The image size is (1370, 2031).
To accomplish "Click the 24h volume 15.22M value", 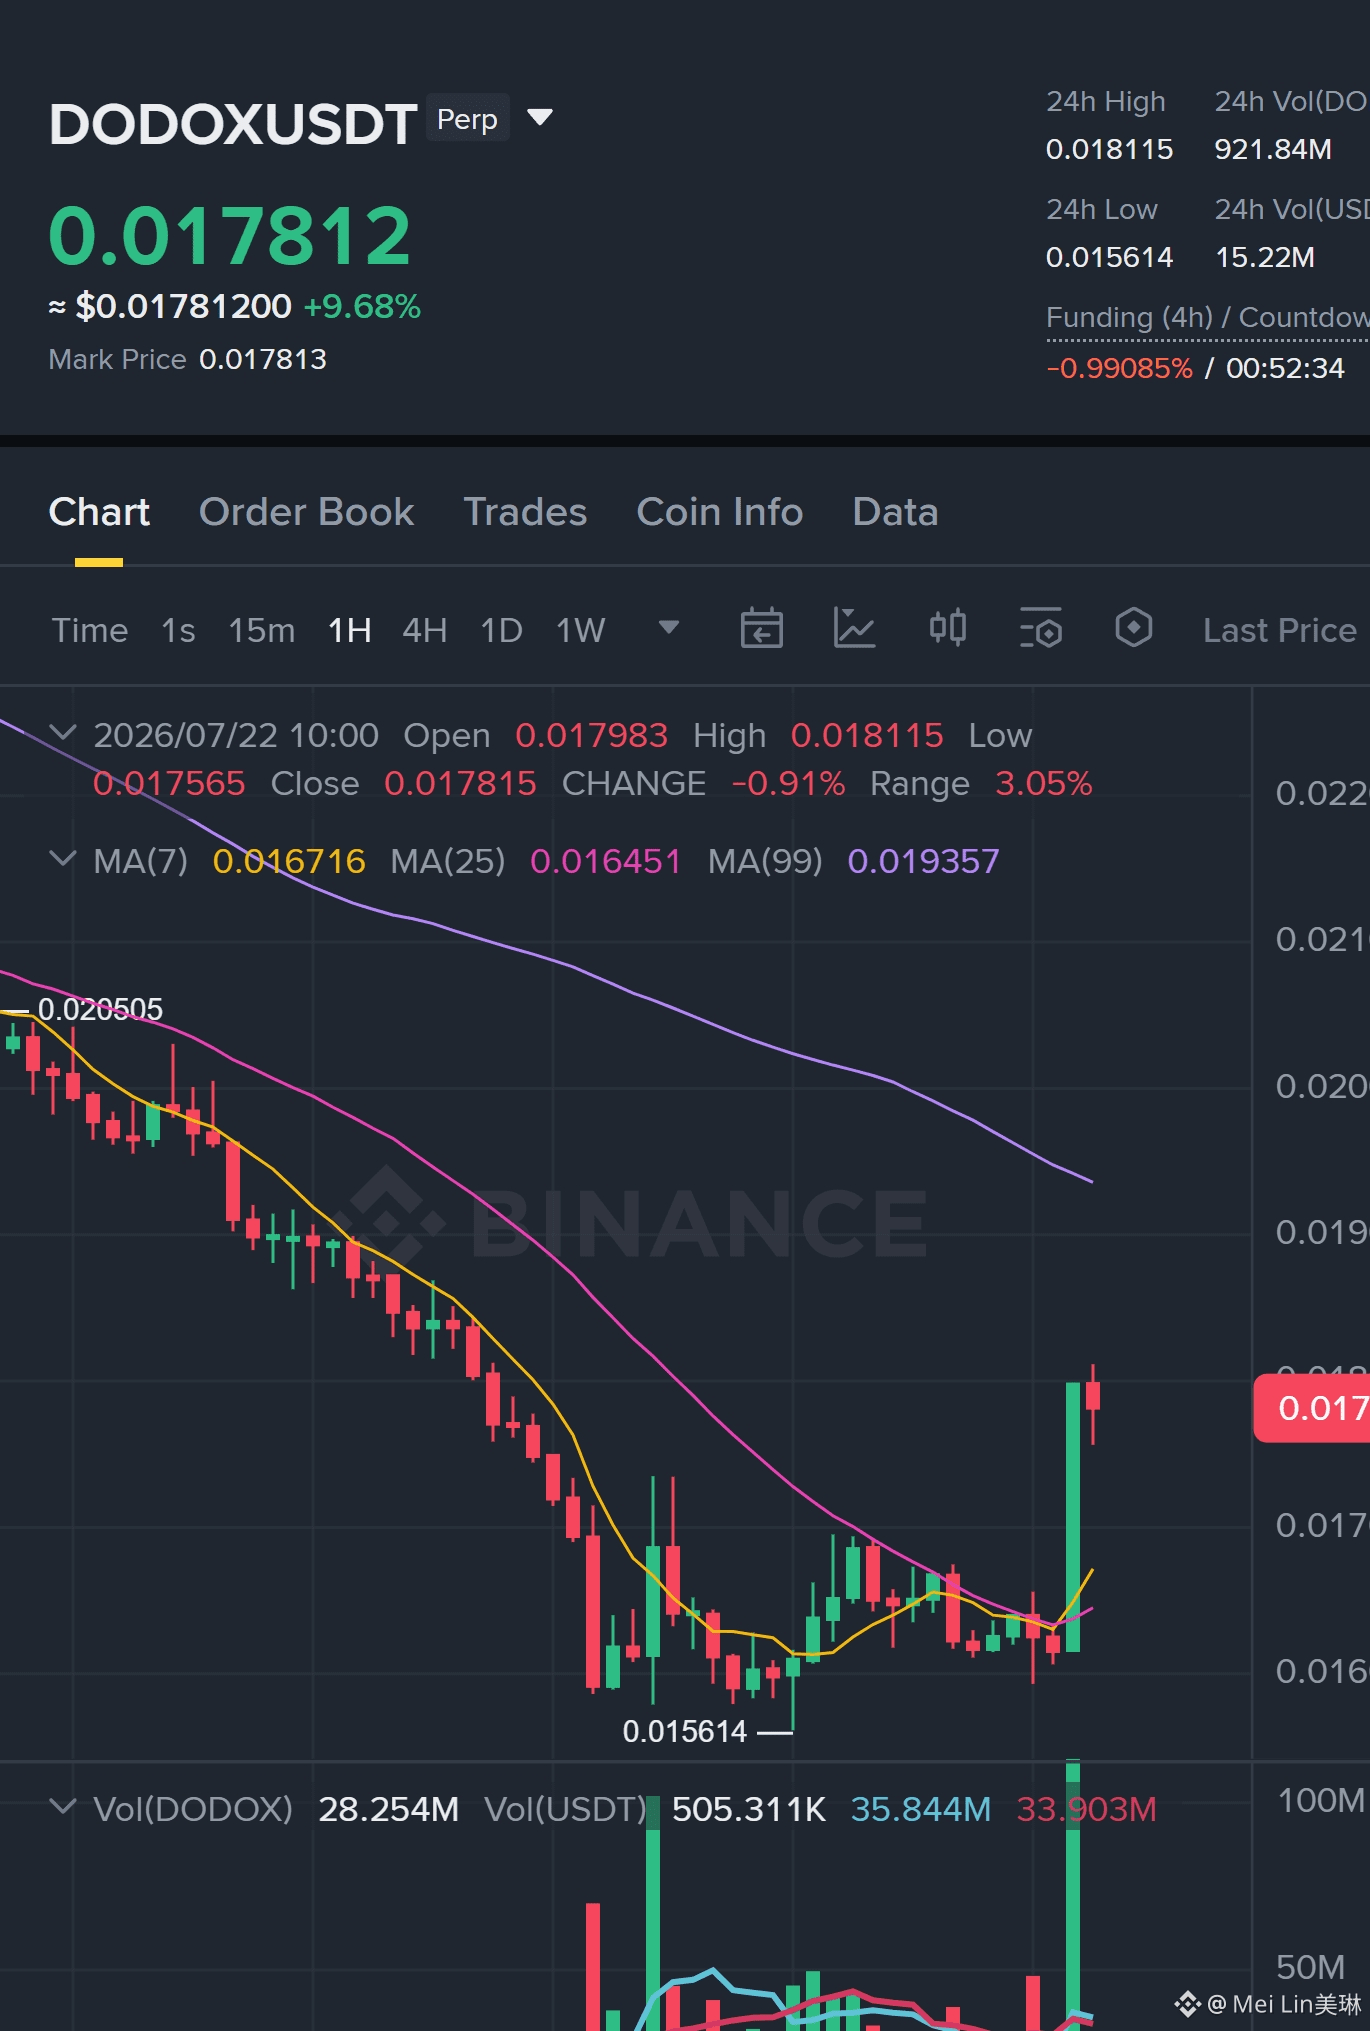I will pyautogui.click(x=1265, y=258).
